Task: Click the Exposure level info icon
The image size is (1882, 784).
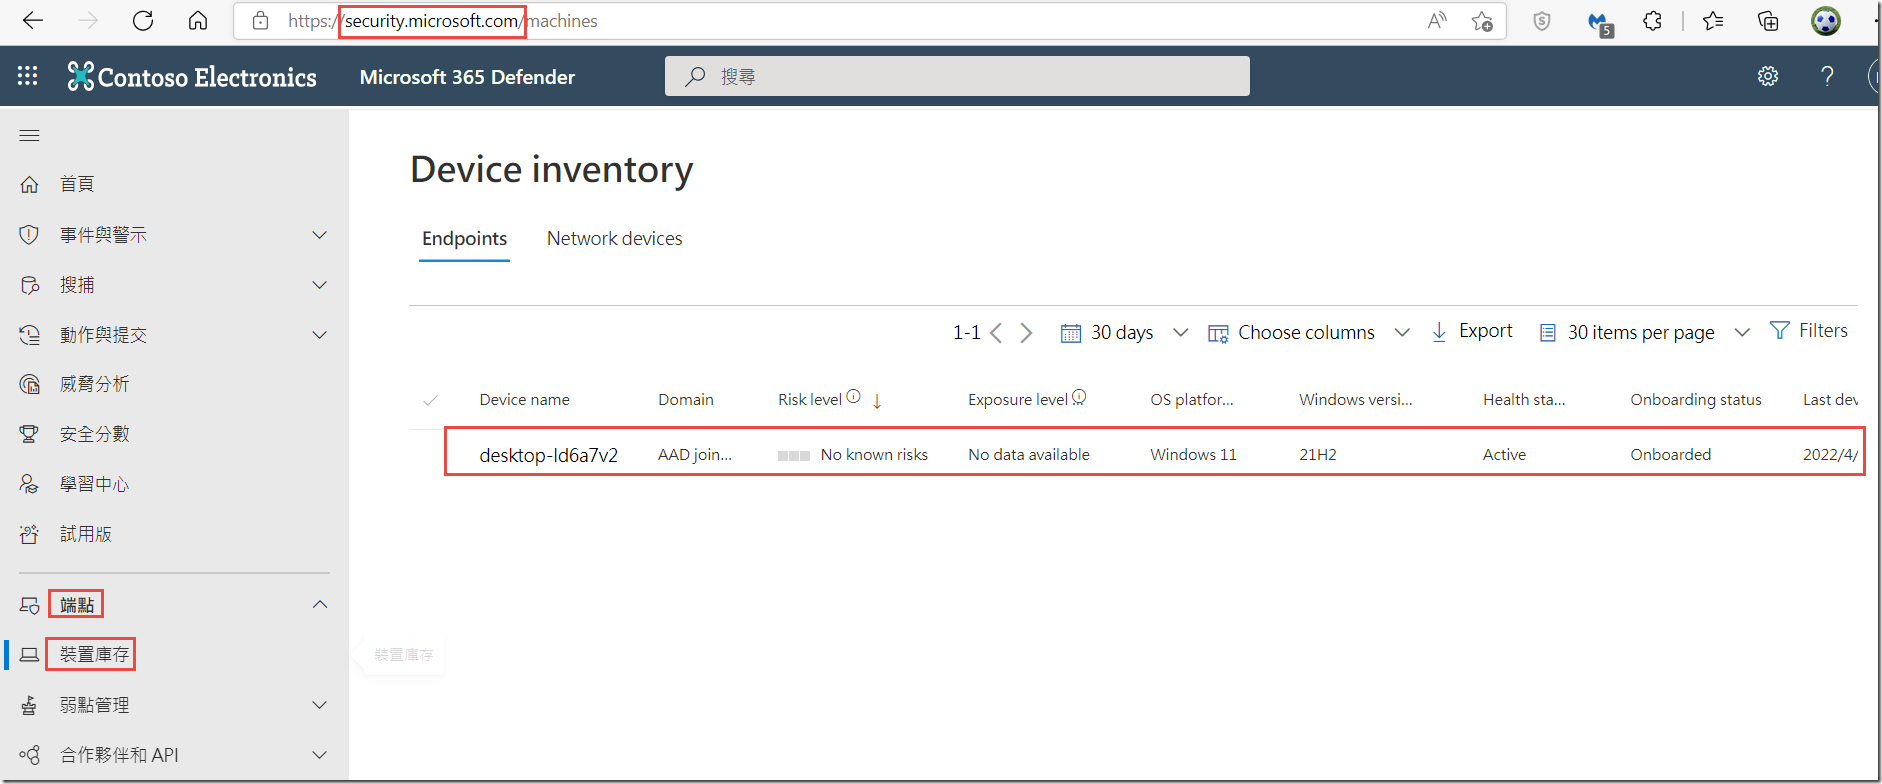Action: [x=1079, y=397]
